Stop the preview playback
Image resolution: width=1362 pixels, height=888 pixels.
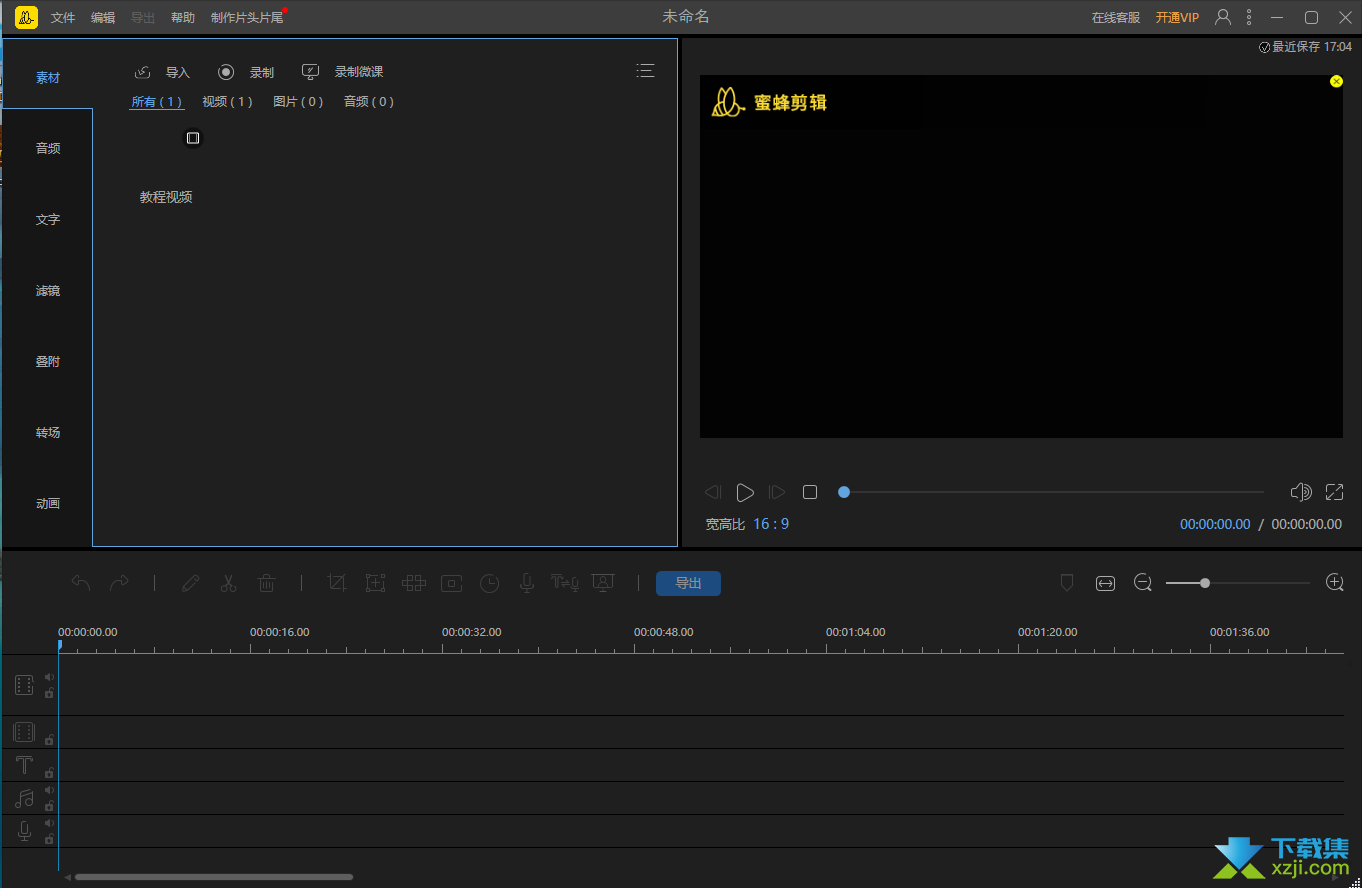pyautogui.click(x=810, y=492)
